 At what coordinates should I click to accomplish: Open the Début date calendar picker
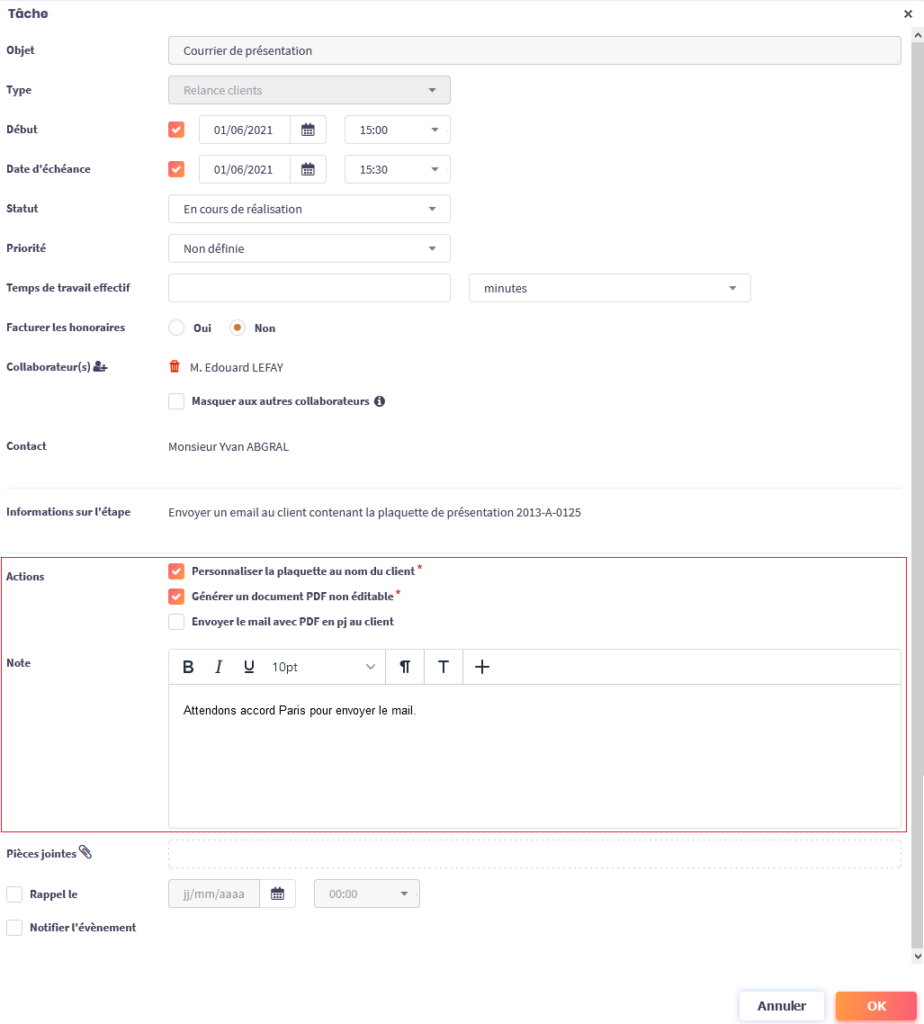pos(308,130)
